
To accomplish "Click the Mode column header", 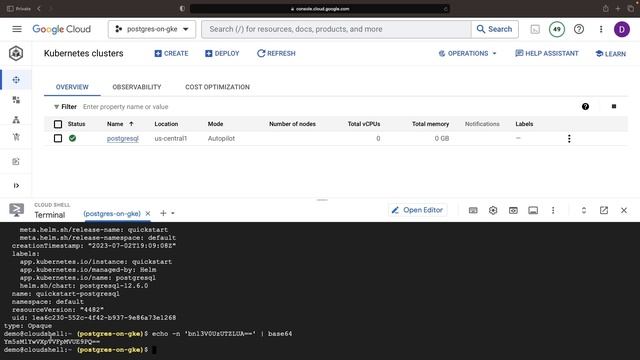I will (x=215, y=124).
